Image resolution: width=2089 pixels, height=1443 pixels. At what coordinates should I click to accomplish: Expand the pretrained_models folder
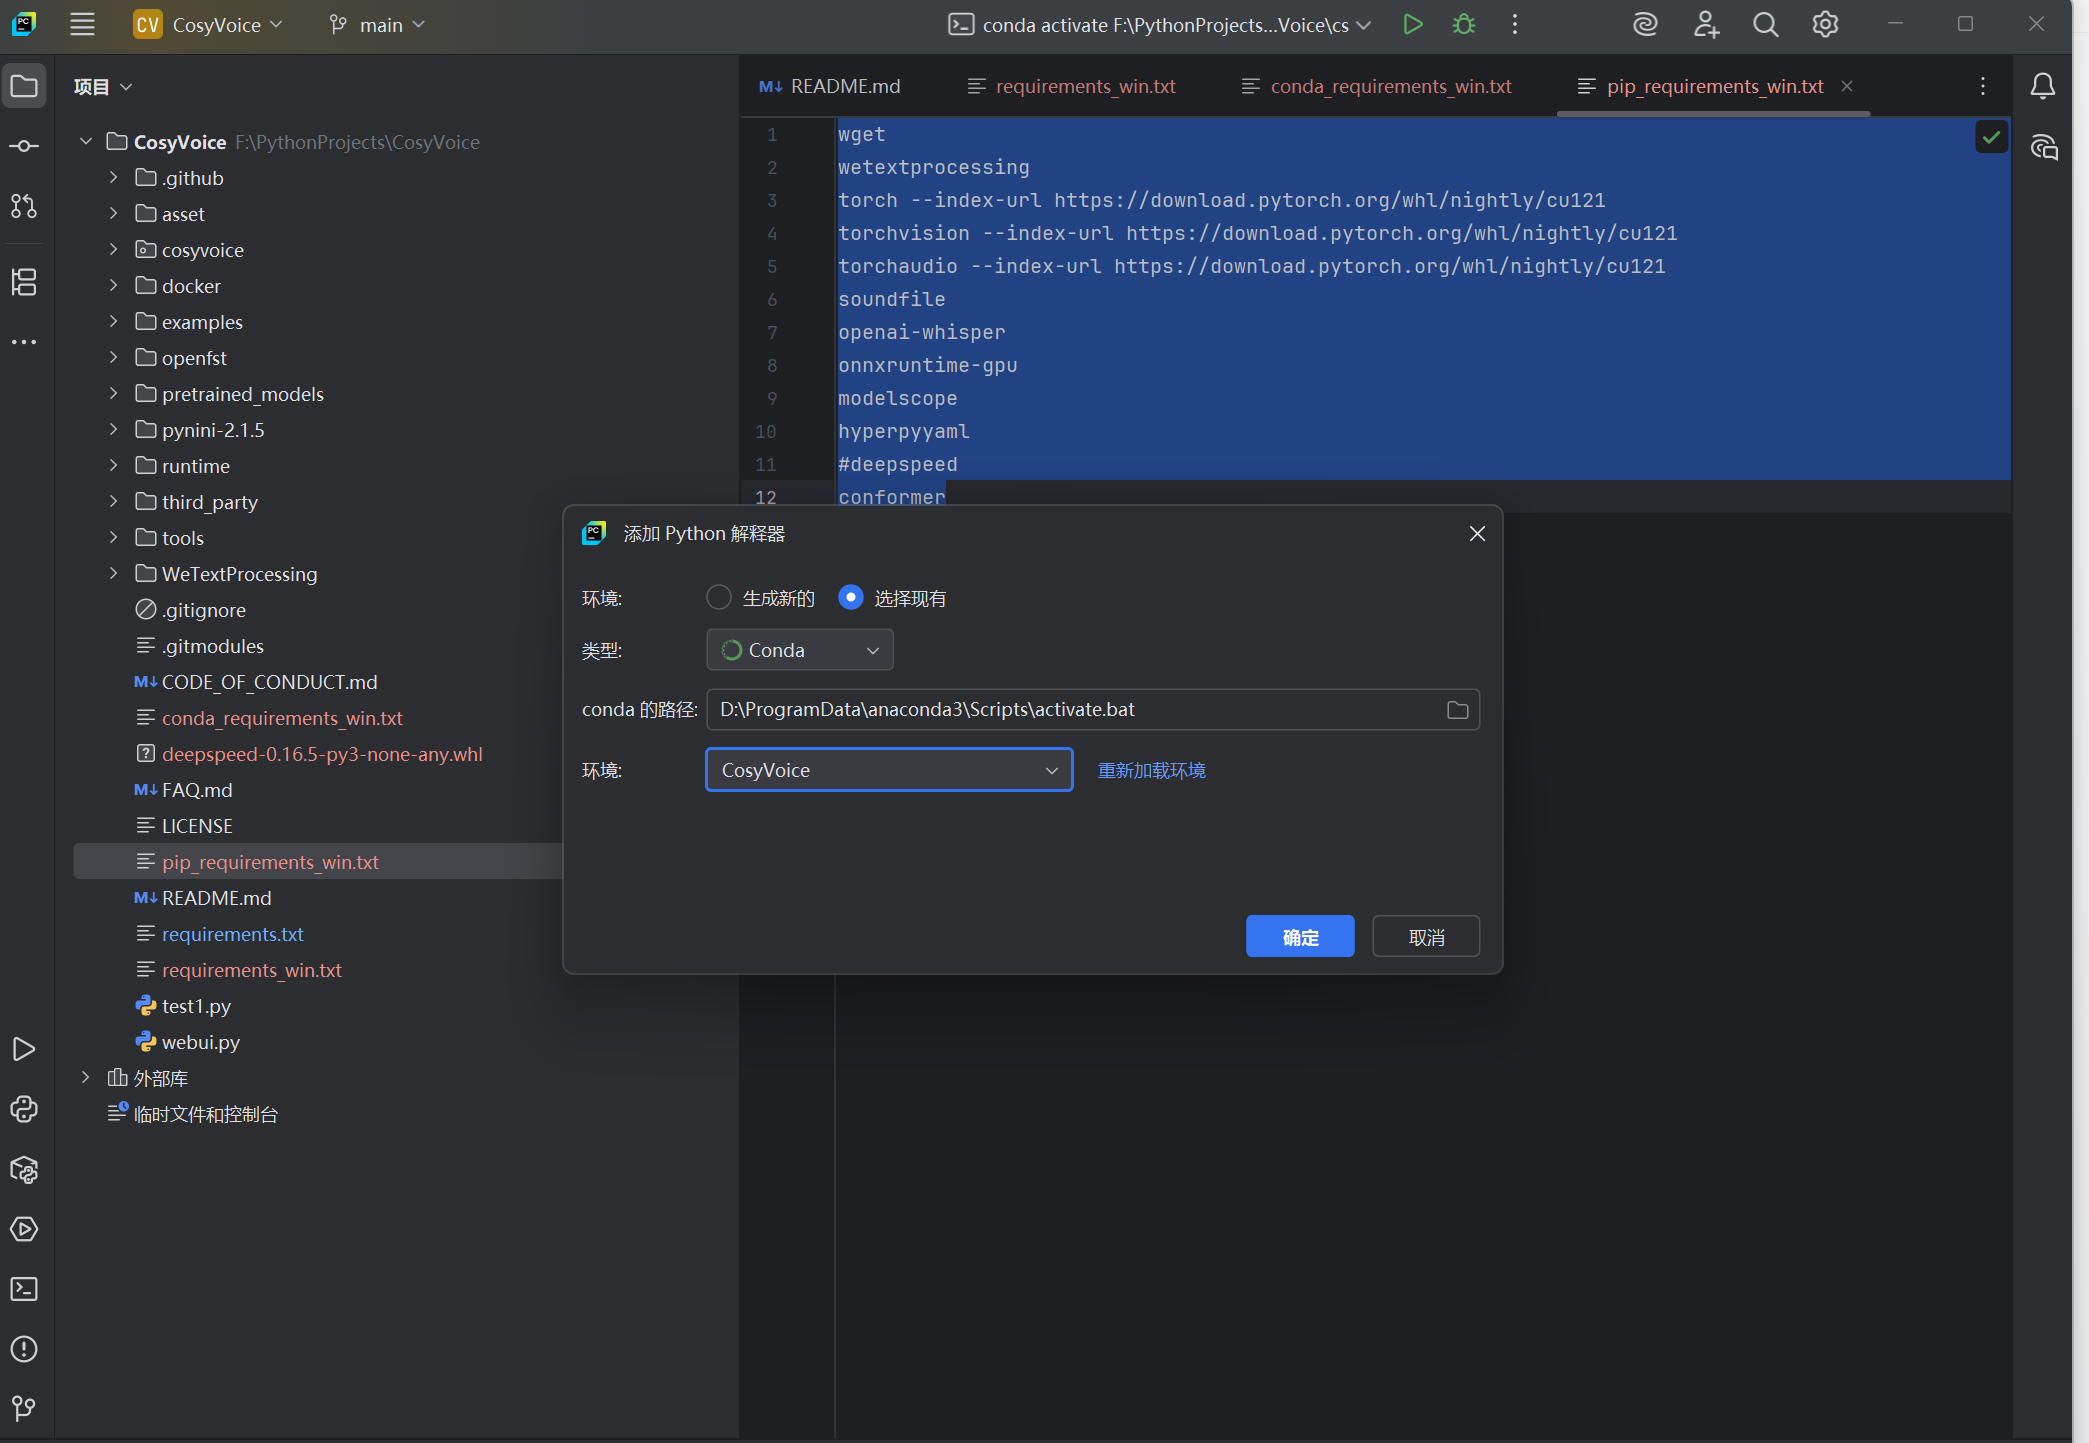click(114, 394)
